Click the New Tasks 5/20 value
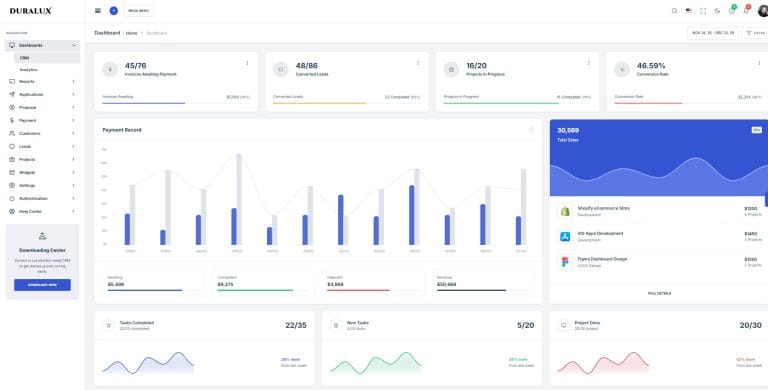 pyautogui.click(x=526, y=325)
